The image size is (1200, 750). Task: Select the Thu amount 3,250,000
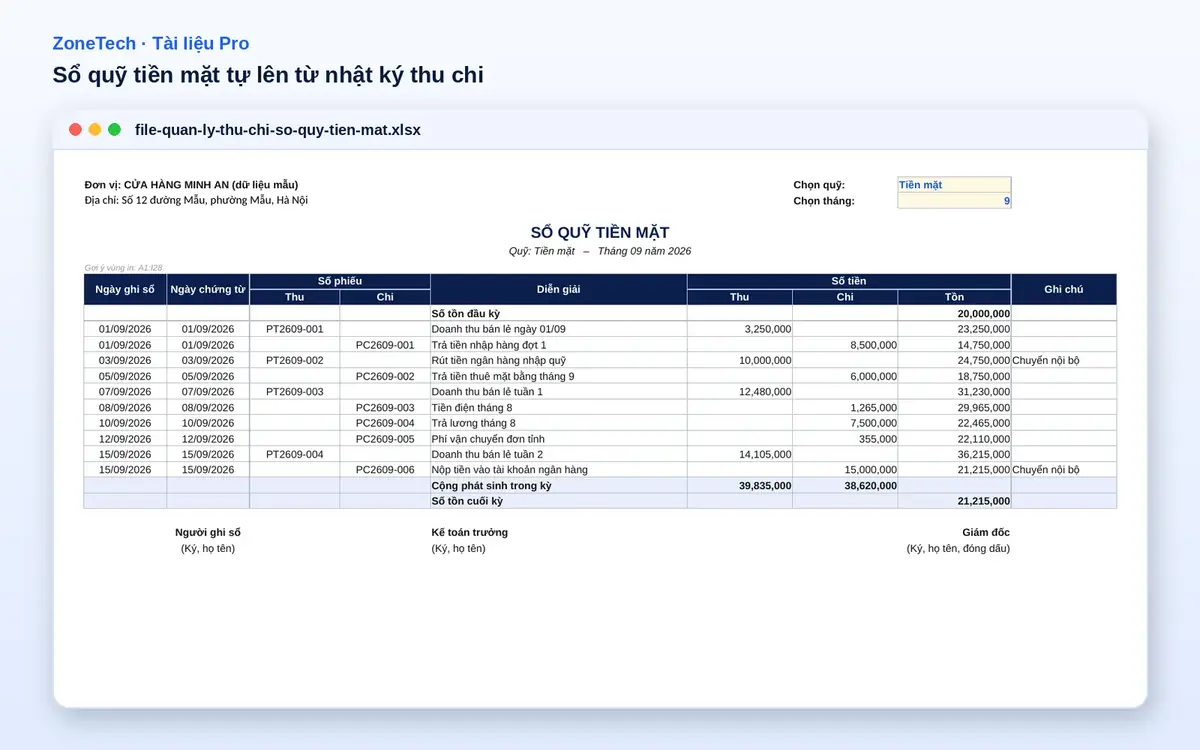[740, 329]
